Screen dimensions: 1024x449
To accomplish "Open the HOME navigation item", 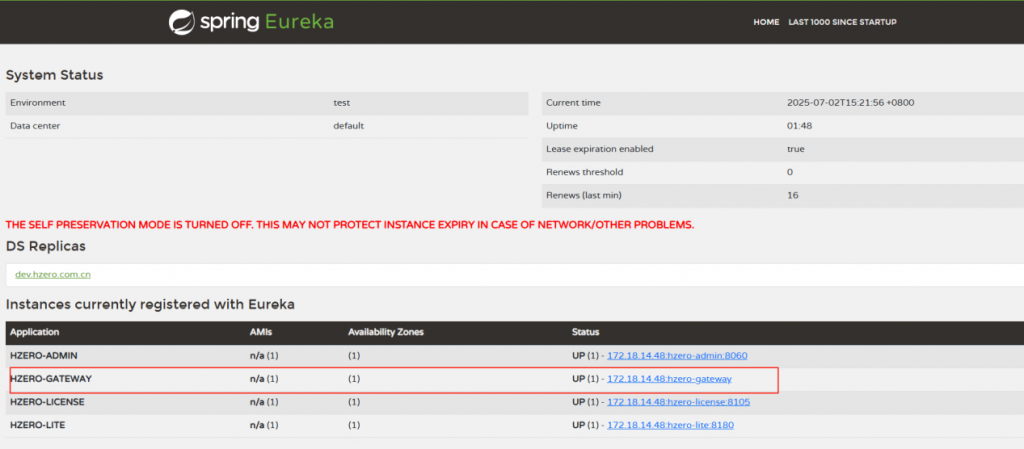I will pyautogui.click(x=766, y=22).
